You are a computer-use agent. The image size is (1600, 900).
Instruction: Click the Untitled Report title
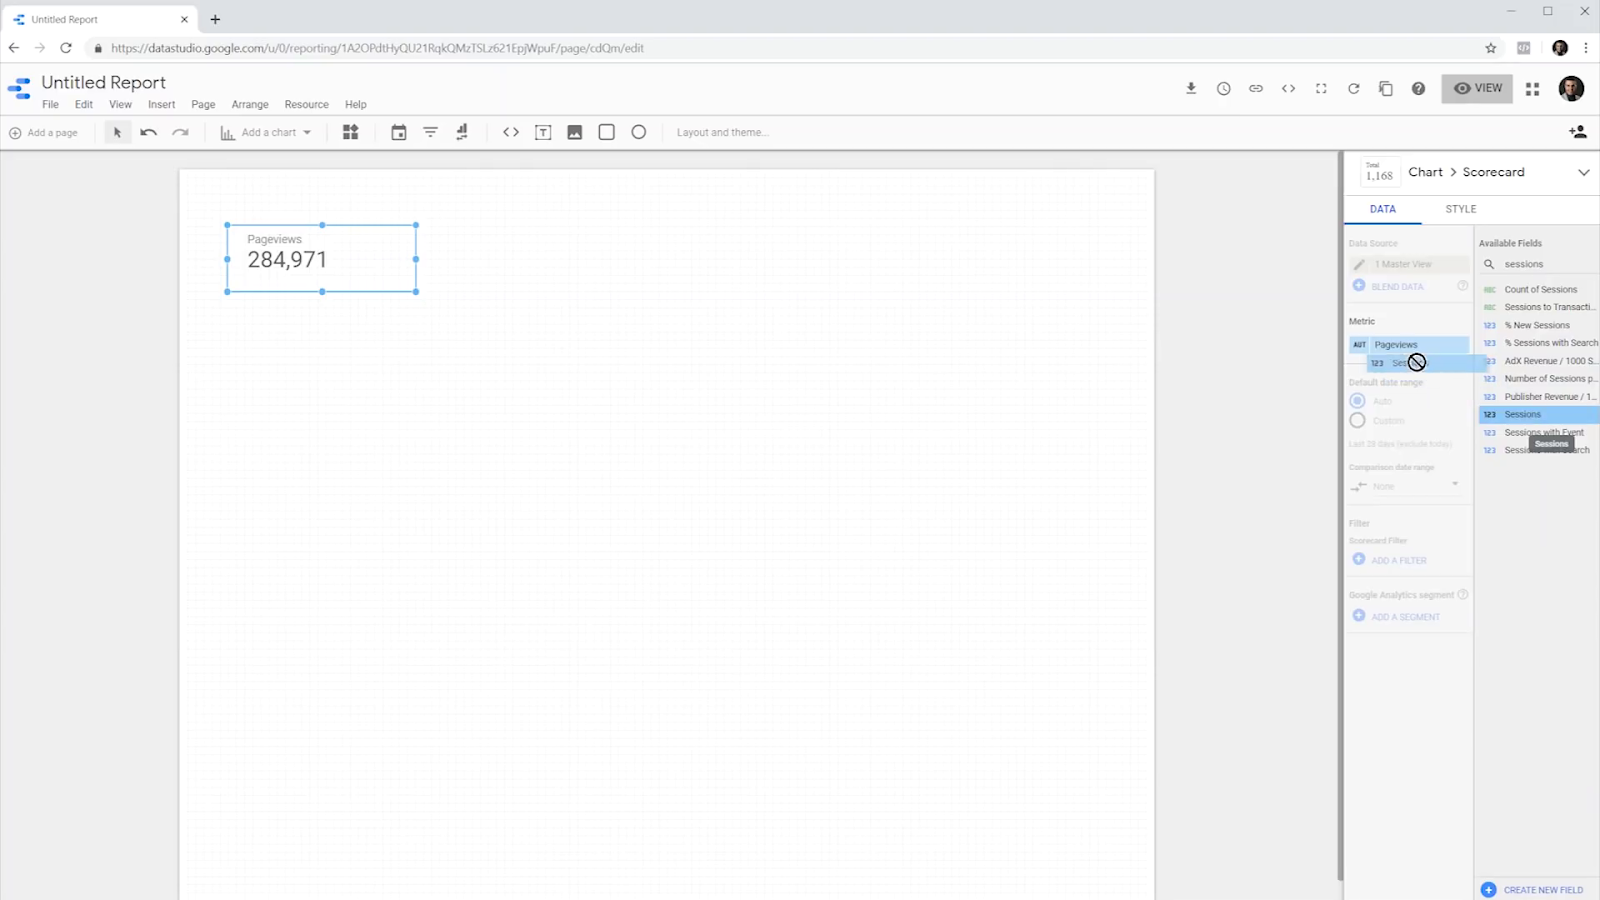coord(104,82)
